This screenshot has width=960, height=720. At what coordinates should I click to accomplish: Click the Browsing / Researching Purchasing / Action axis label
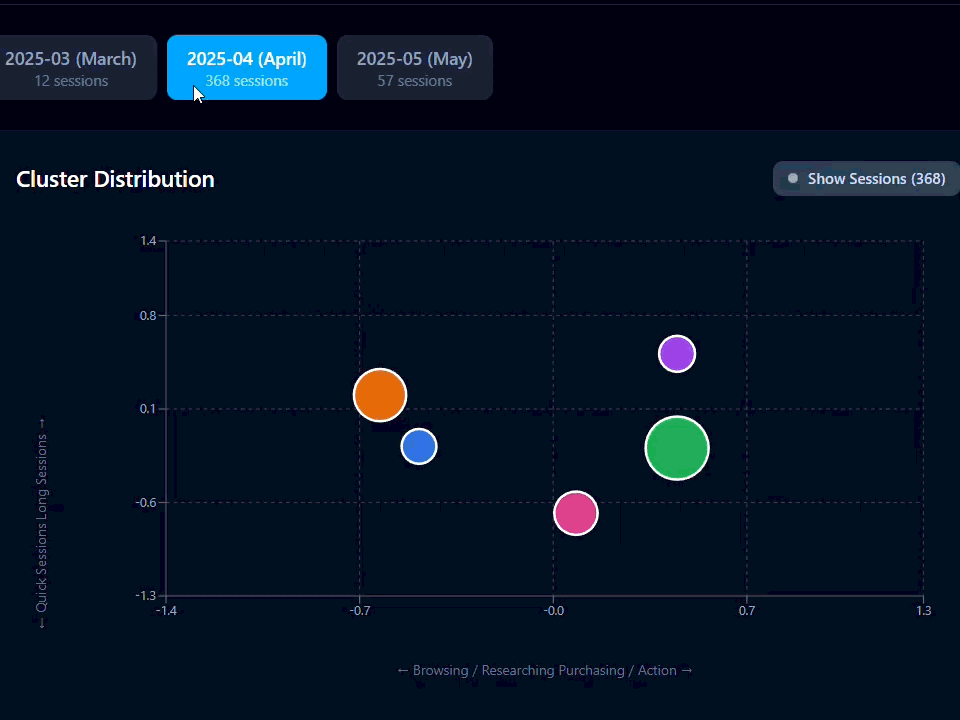click(x=545, y=670)
